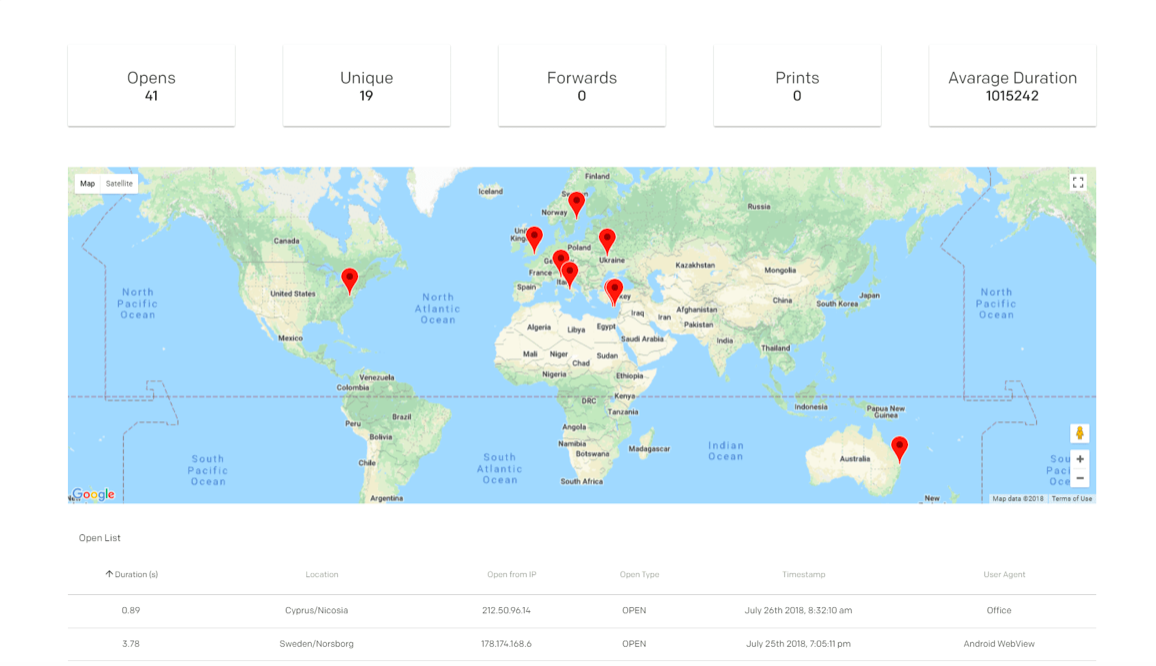Image resolution: width=1156 pixels, height=666 pixels.
Task: Select the Sweden/Norsborg open list row
Action: [581, 644]
